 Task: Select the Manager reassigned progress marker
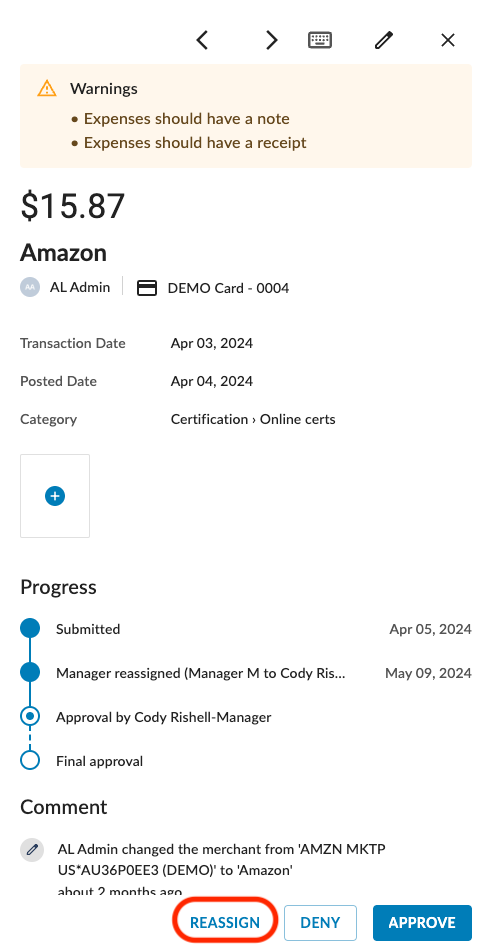tap(30, 672)
